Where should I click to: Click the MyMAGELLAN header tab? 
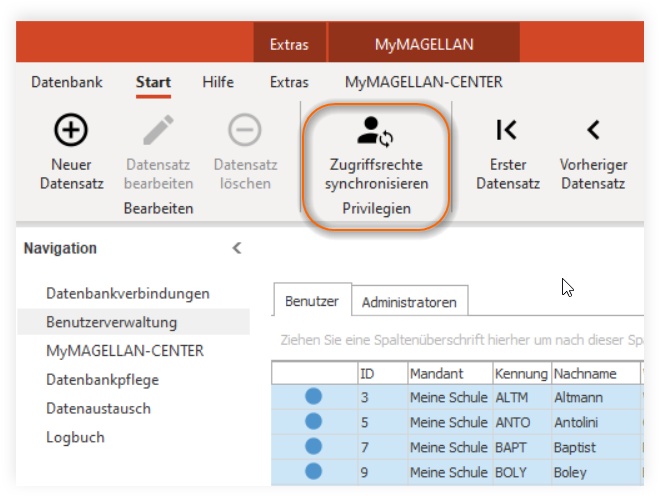point(424,44)
